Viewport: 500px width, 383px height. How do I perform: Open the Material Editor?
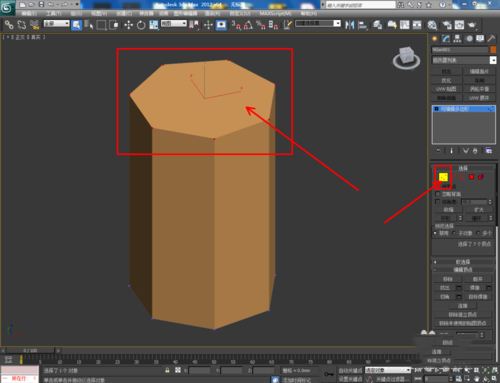point(432,25)
